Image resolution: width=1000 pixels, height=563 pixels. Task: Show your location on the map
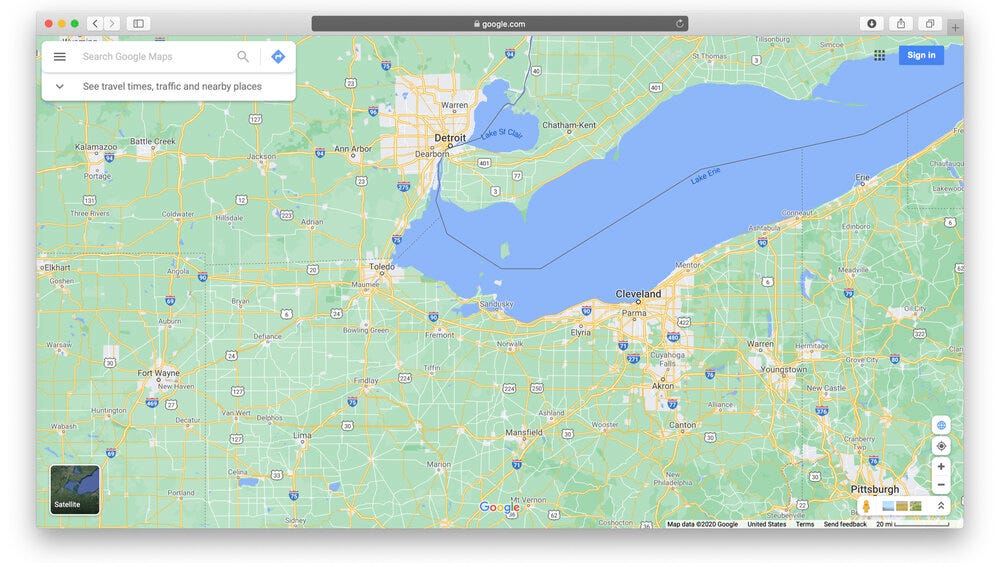941,446
